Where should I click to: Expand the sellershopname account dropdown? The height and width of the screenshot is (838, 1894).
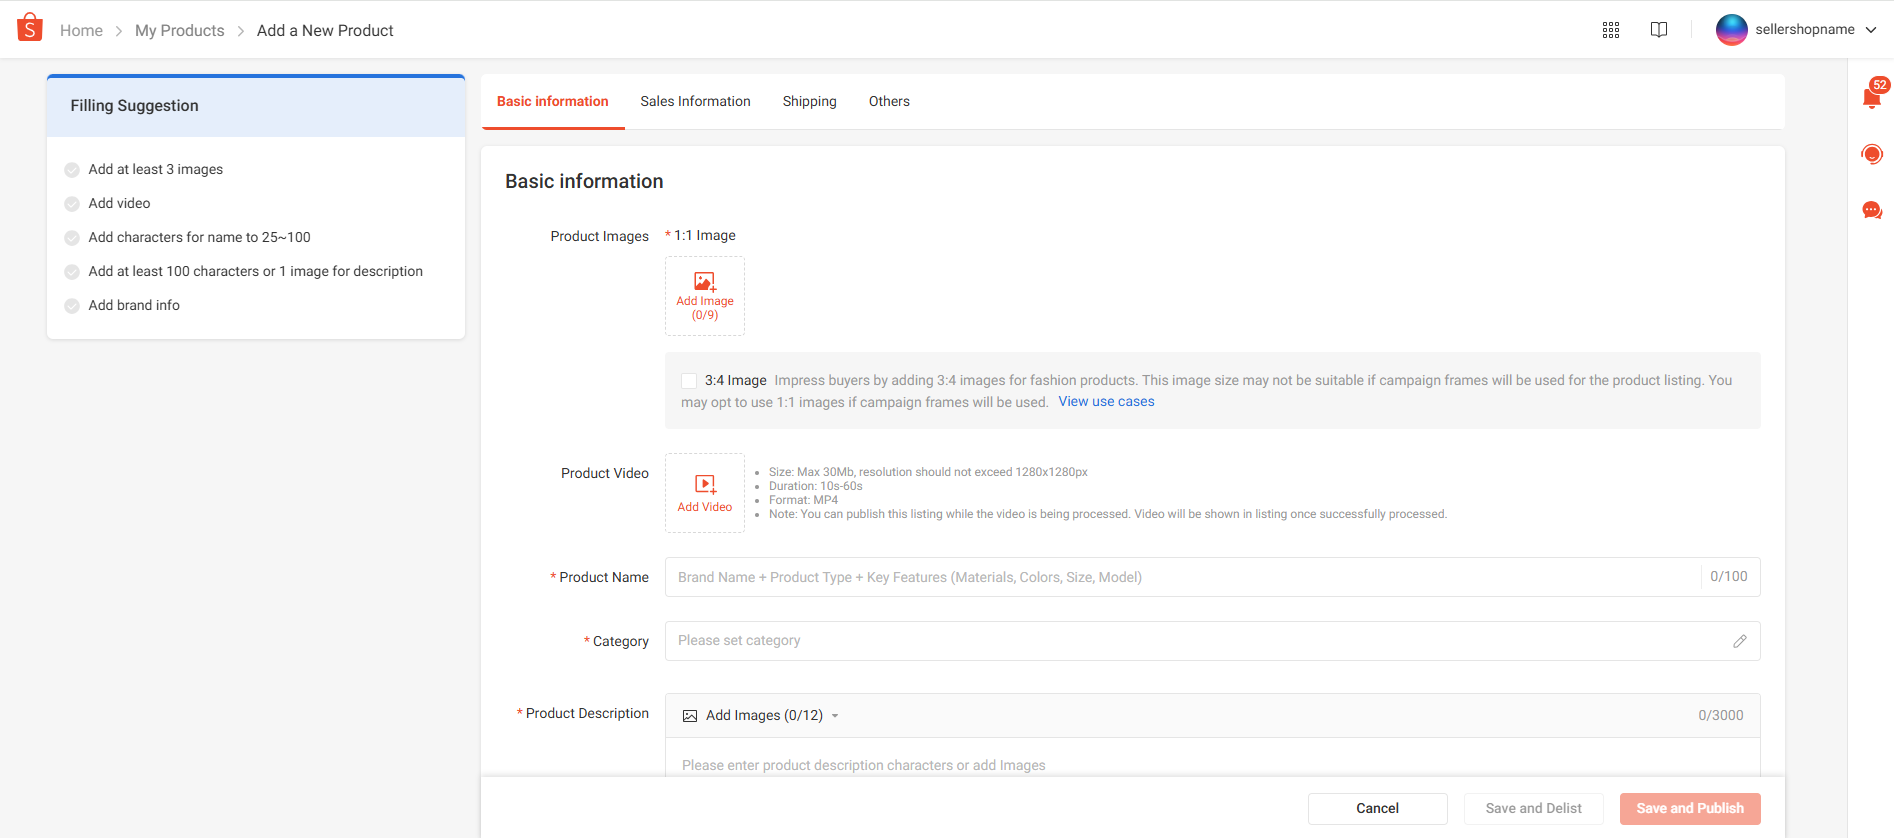click(x=1871, y=30)
